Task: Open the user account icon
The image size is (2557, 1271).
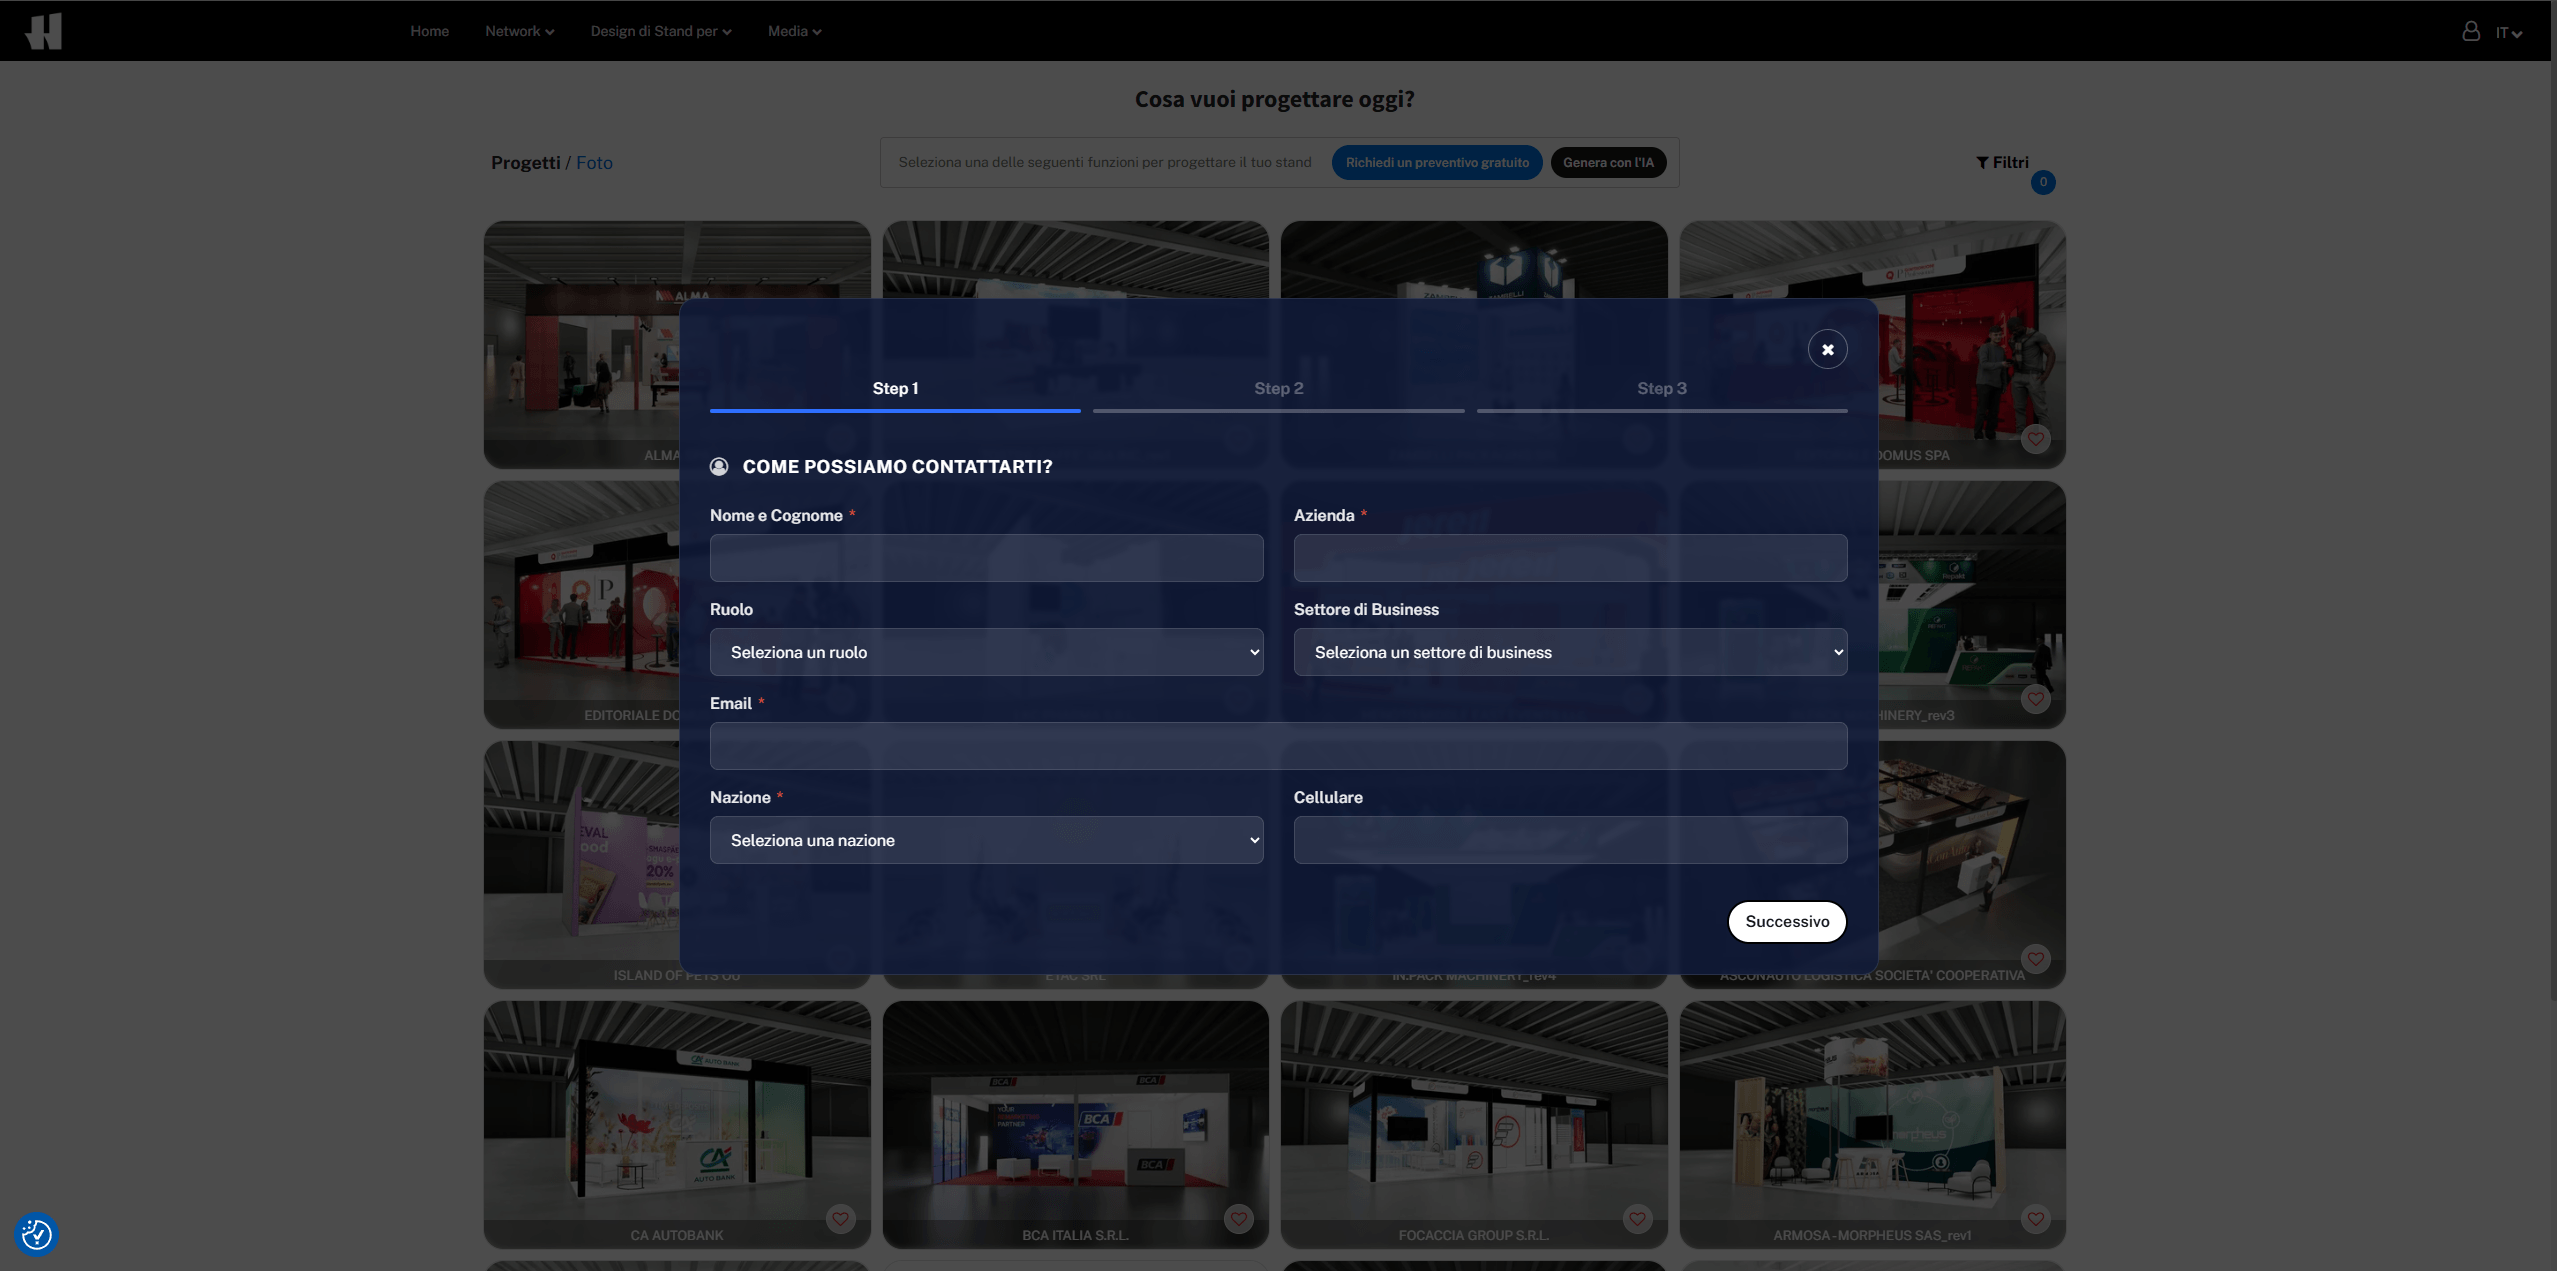Action: (2470, 31)
